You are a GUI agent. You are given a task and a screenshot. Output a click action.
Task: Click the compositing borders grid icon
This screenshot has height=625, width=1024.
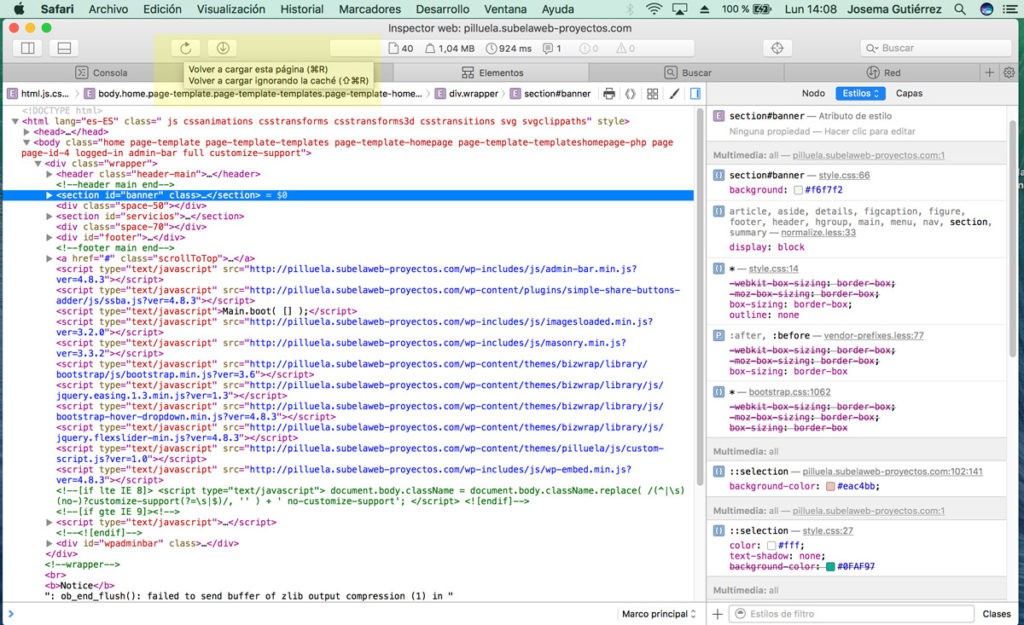(652, 94)
